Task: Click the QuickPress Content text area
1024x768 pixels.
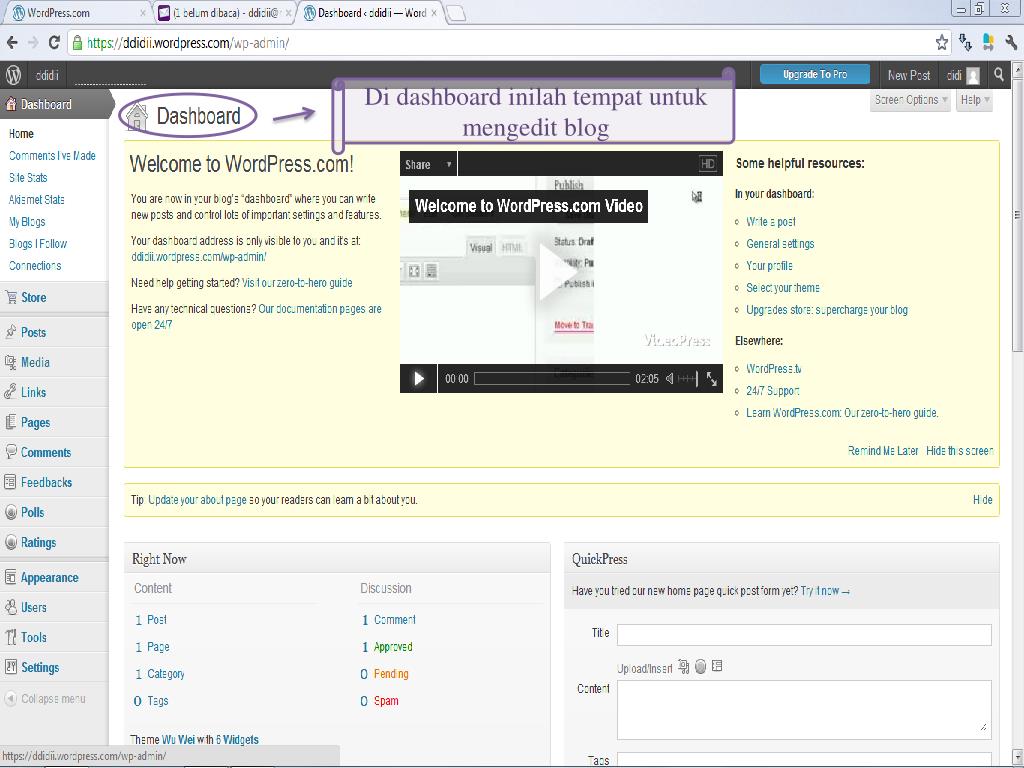Action: [x=804, y=710]
